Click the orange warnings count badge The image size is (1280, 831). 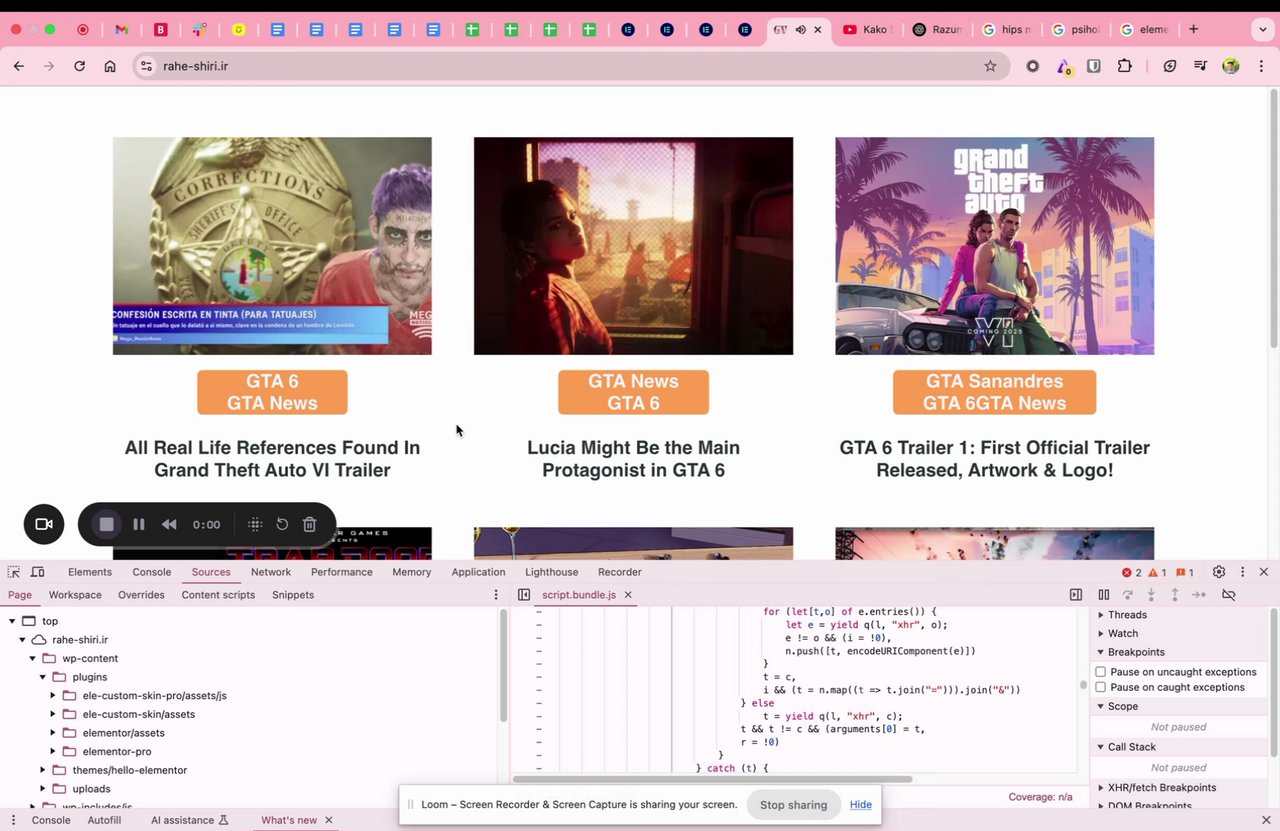click(1157, 573)
